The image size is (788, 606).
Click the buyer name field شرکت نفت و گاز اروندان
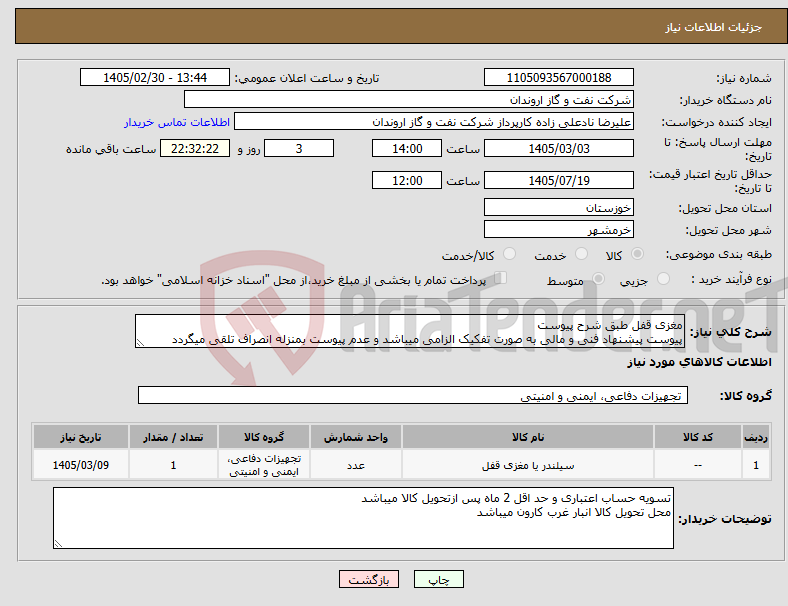[x=409, y=99]
